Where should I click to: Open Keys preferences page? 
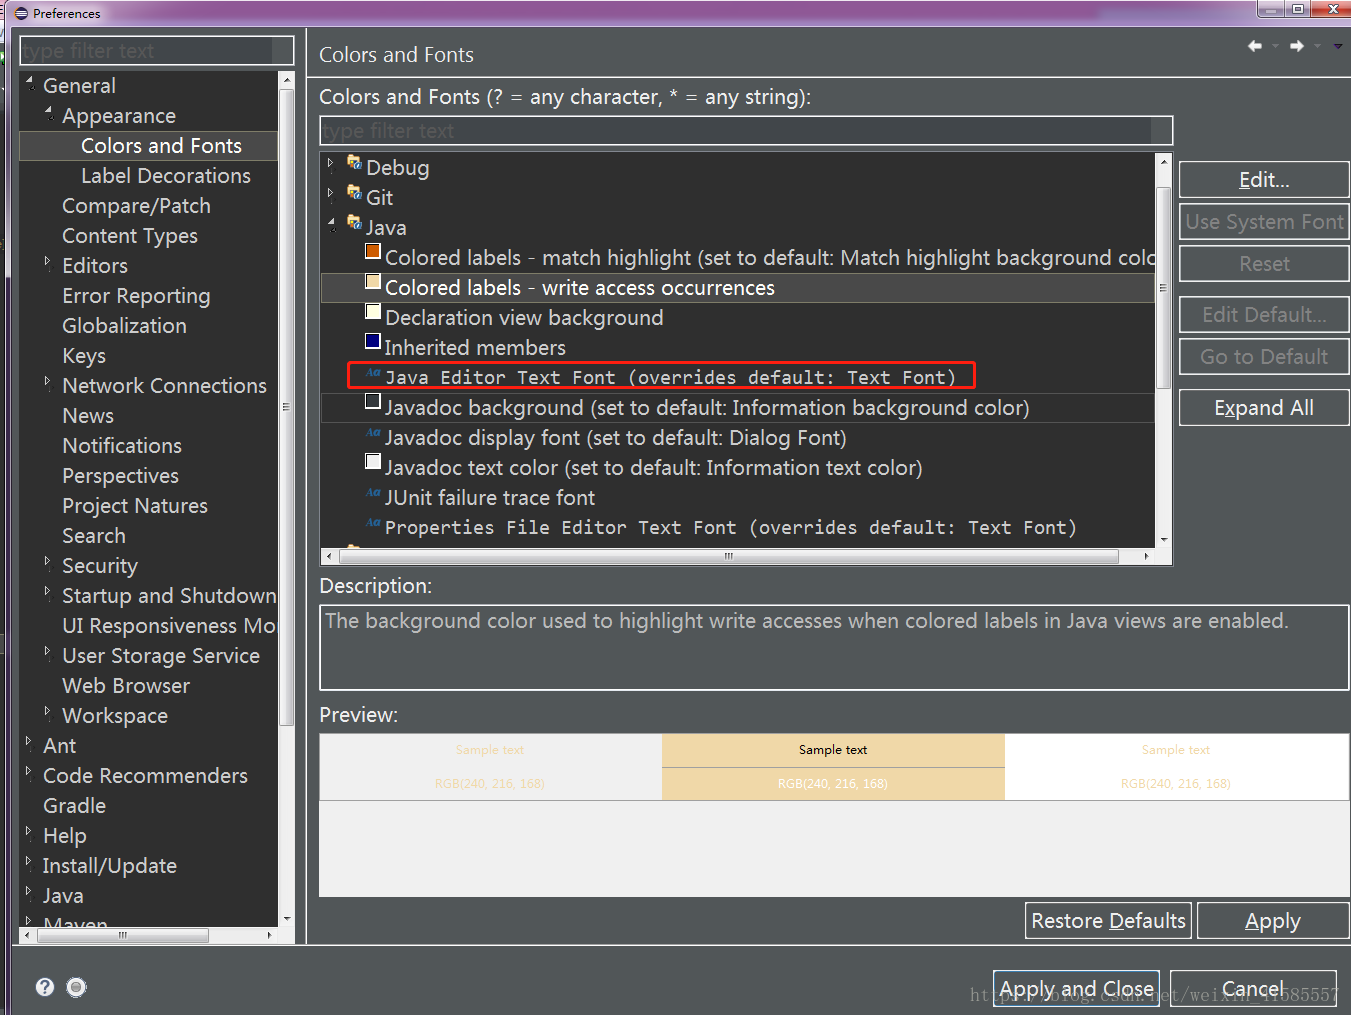click(84, 356)
